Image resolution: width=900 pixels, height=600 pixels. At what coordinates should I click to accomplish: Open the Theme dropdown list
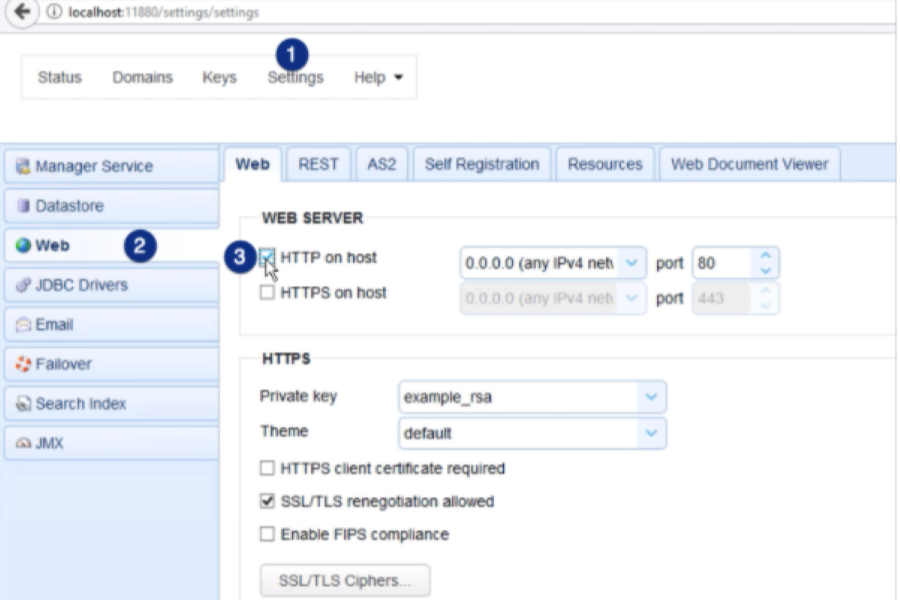651,433
